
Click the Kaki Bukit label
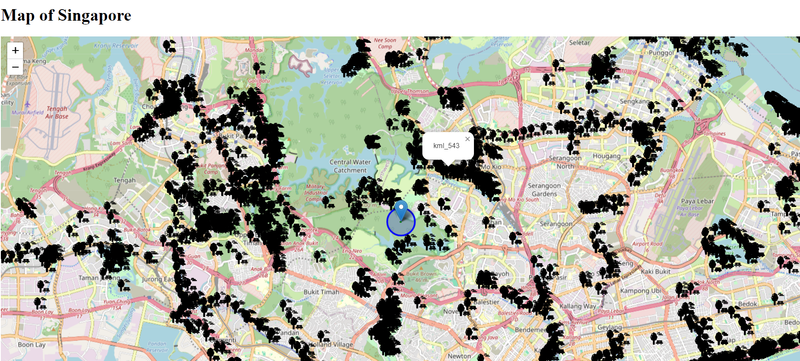click(655, 271)
